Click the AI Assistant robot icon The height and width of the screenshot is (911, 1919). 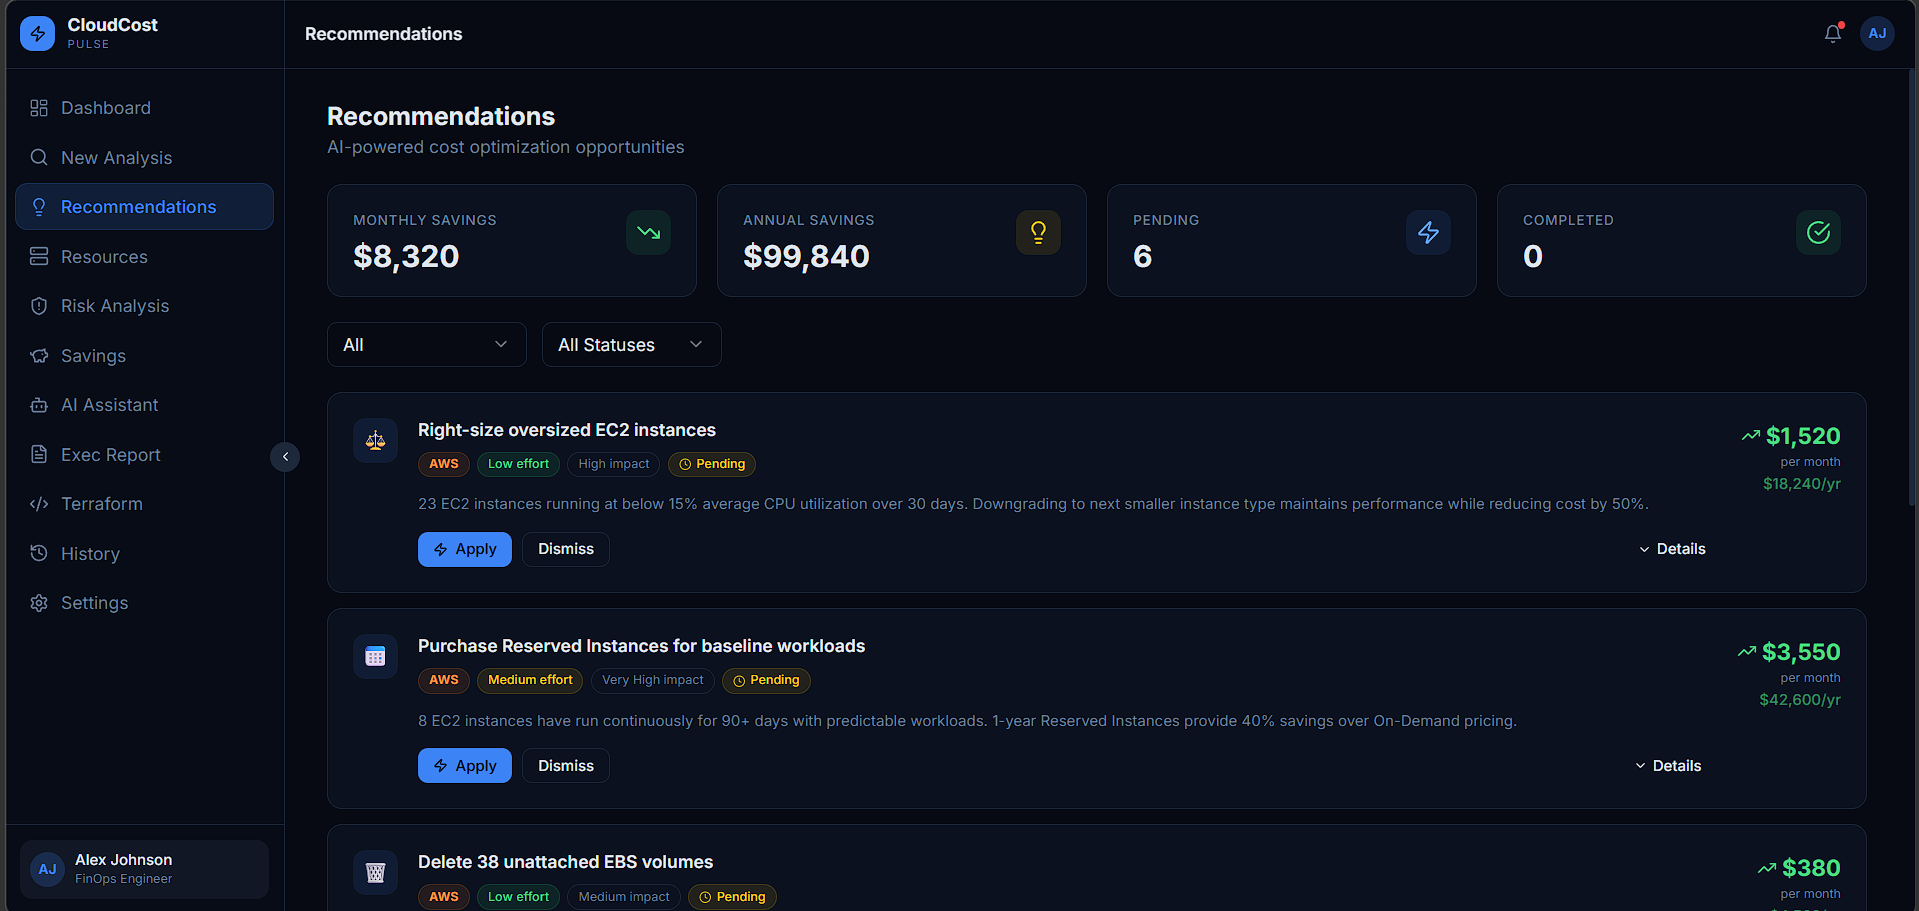click(39, 405)
